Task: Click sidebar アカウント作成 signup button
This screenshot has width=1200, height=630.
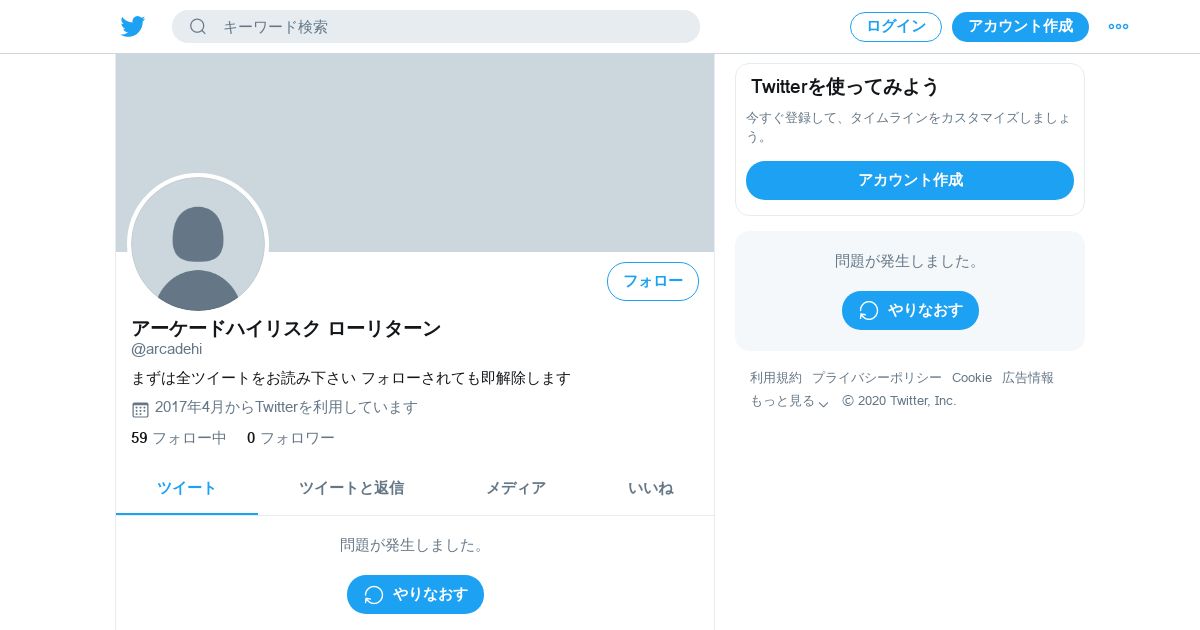Action: coord(910,180)
